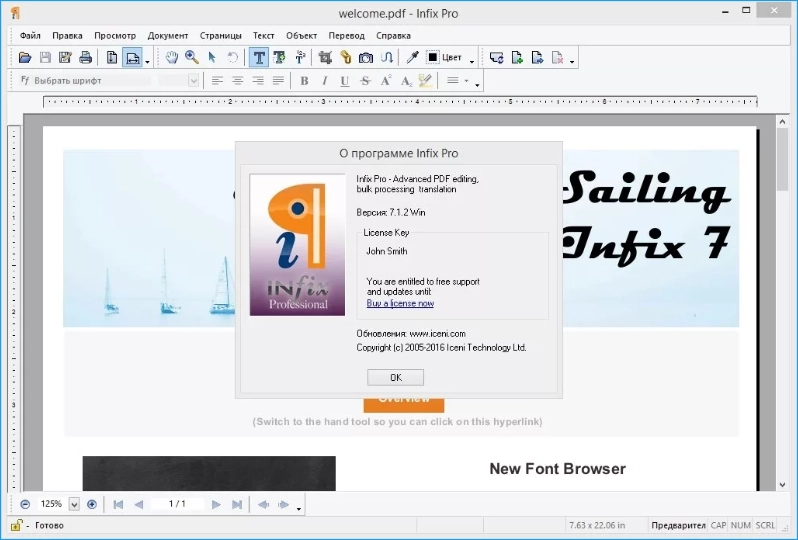The image size is (798, 540).
Task: Activate the Text edit T tool
Action: (x=259, y=58)
